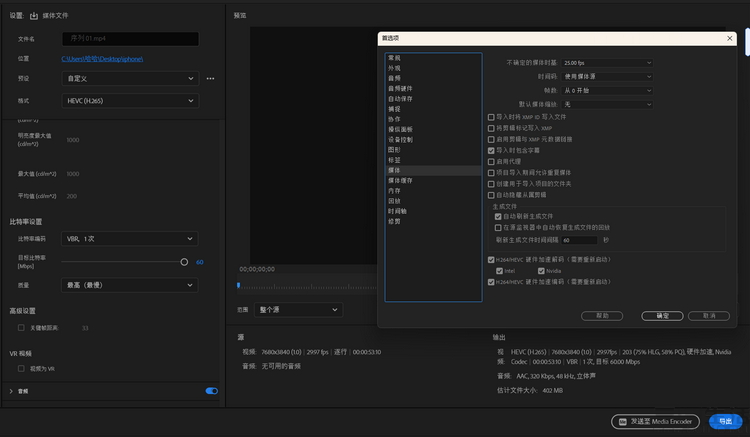750x437 pixels.
Task: Click 取消 to cancel the preferences
Action: [709, 315]
